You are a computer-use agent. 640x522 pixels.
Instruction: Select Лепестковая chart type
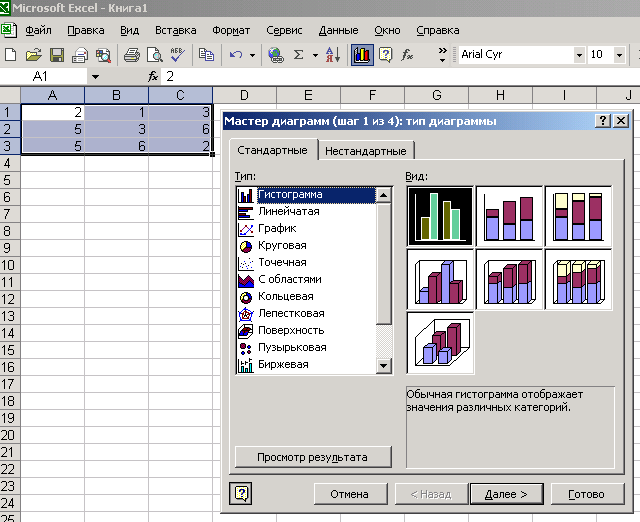pyautogui.click(x=306, y=313)
